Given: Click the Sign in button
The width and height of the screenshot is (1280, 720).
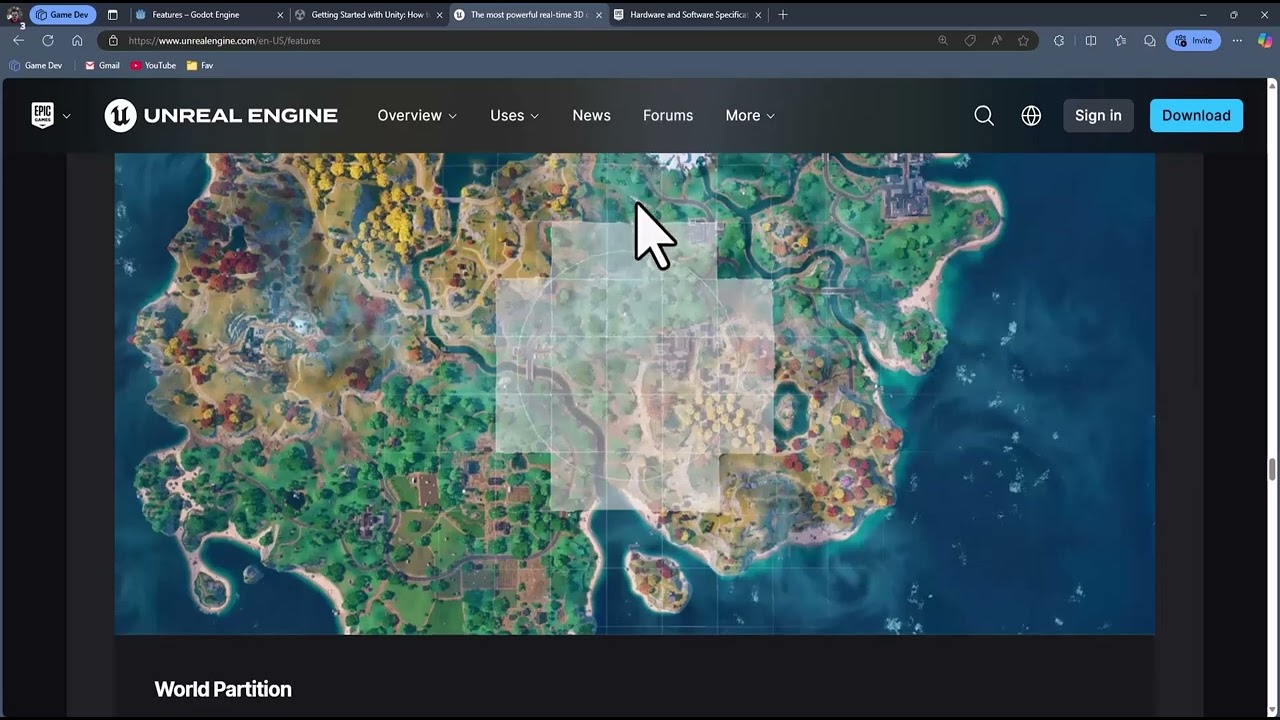Looking at the screenshot, I should 1098,116.
